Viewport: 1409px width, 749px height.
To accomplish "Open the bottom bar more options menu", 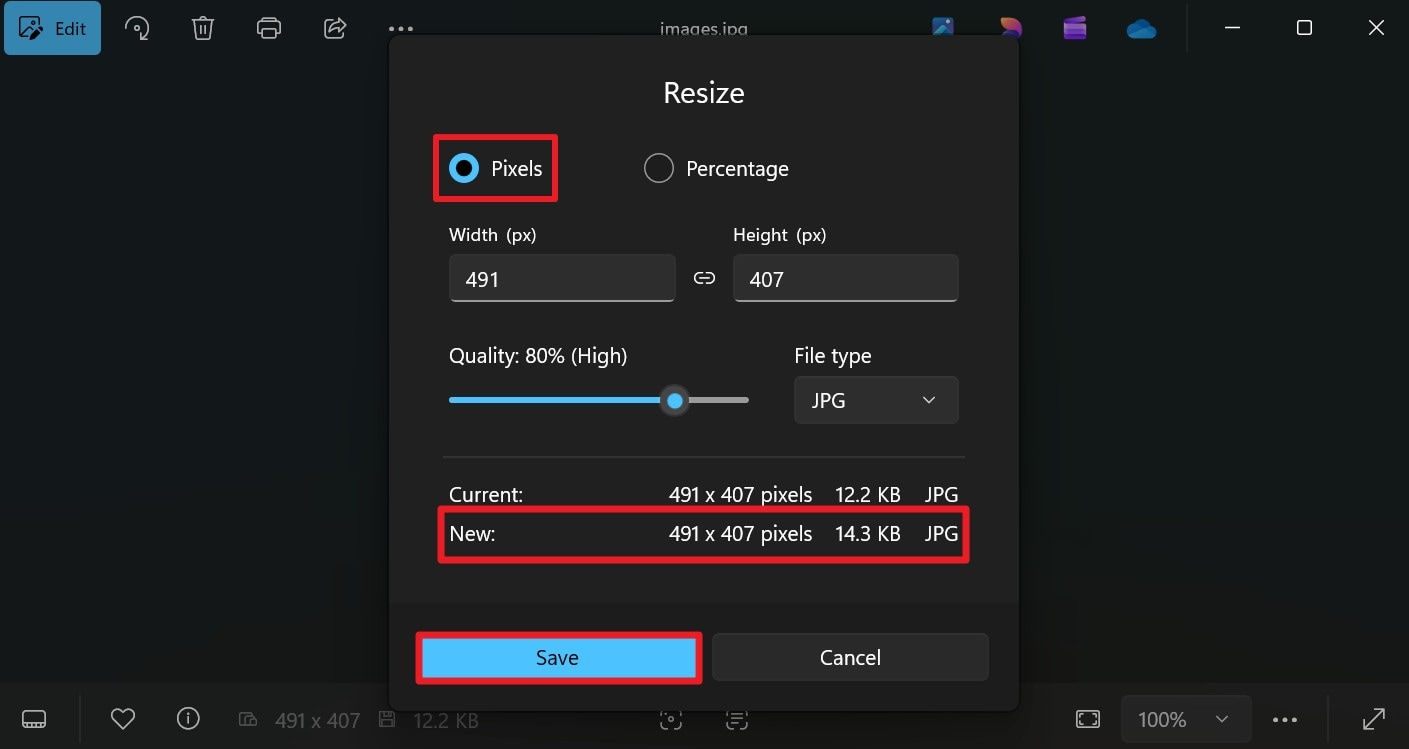I will tap(1285, 720).
